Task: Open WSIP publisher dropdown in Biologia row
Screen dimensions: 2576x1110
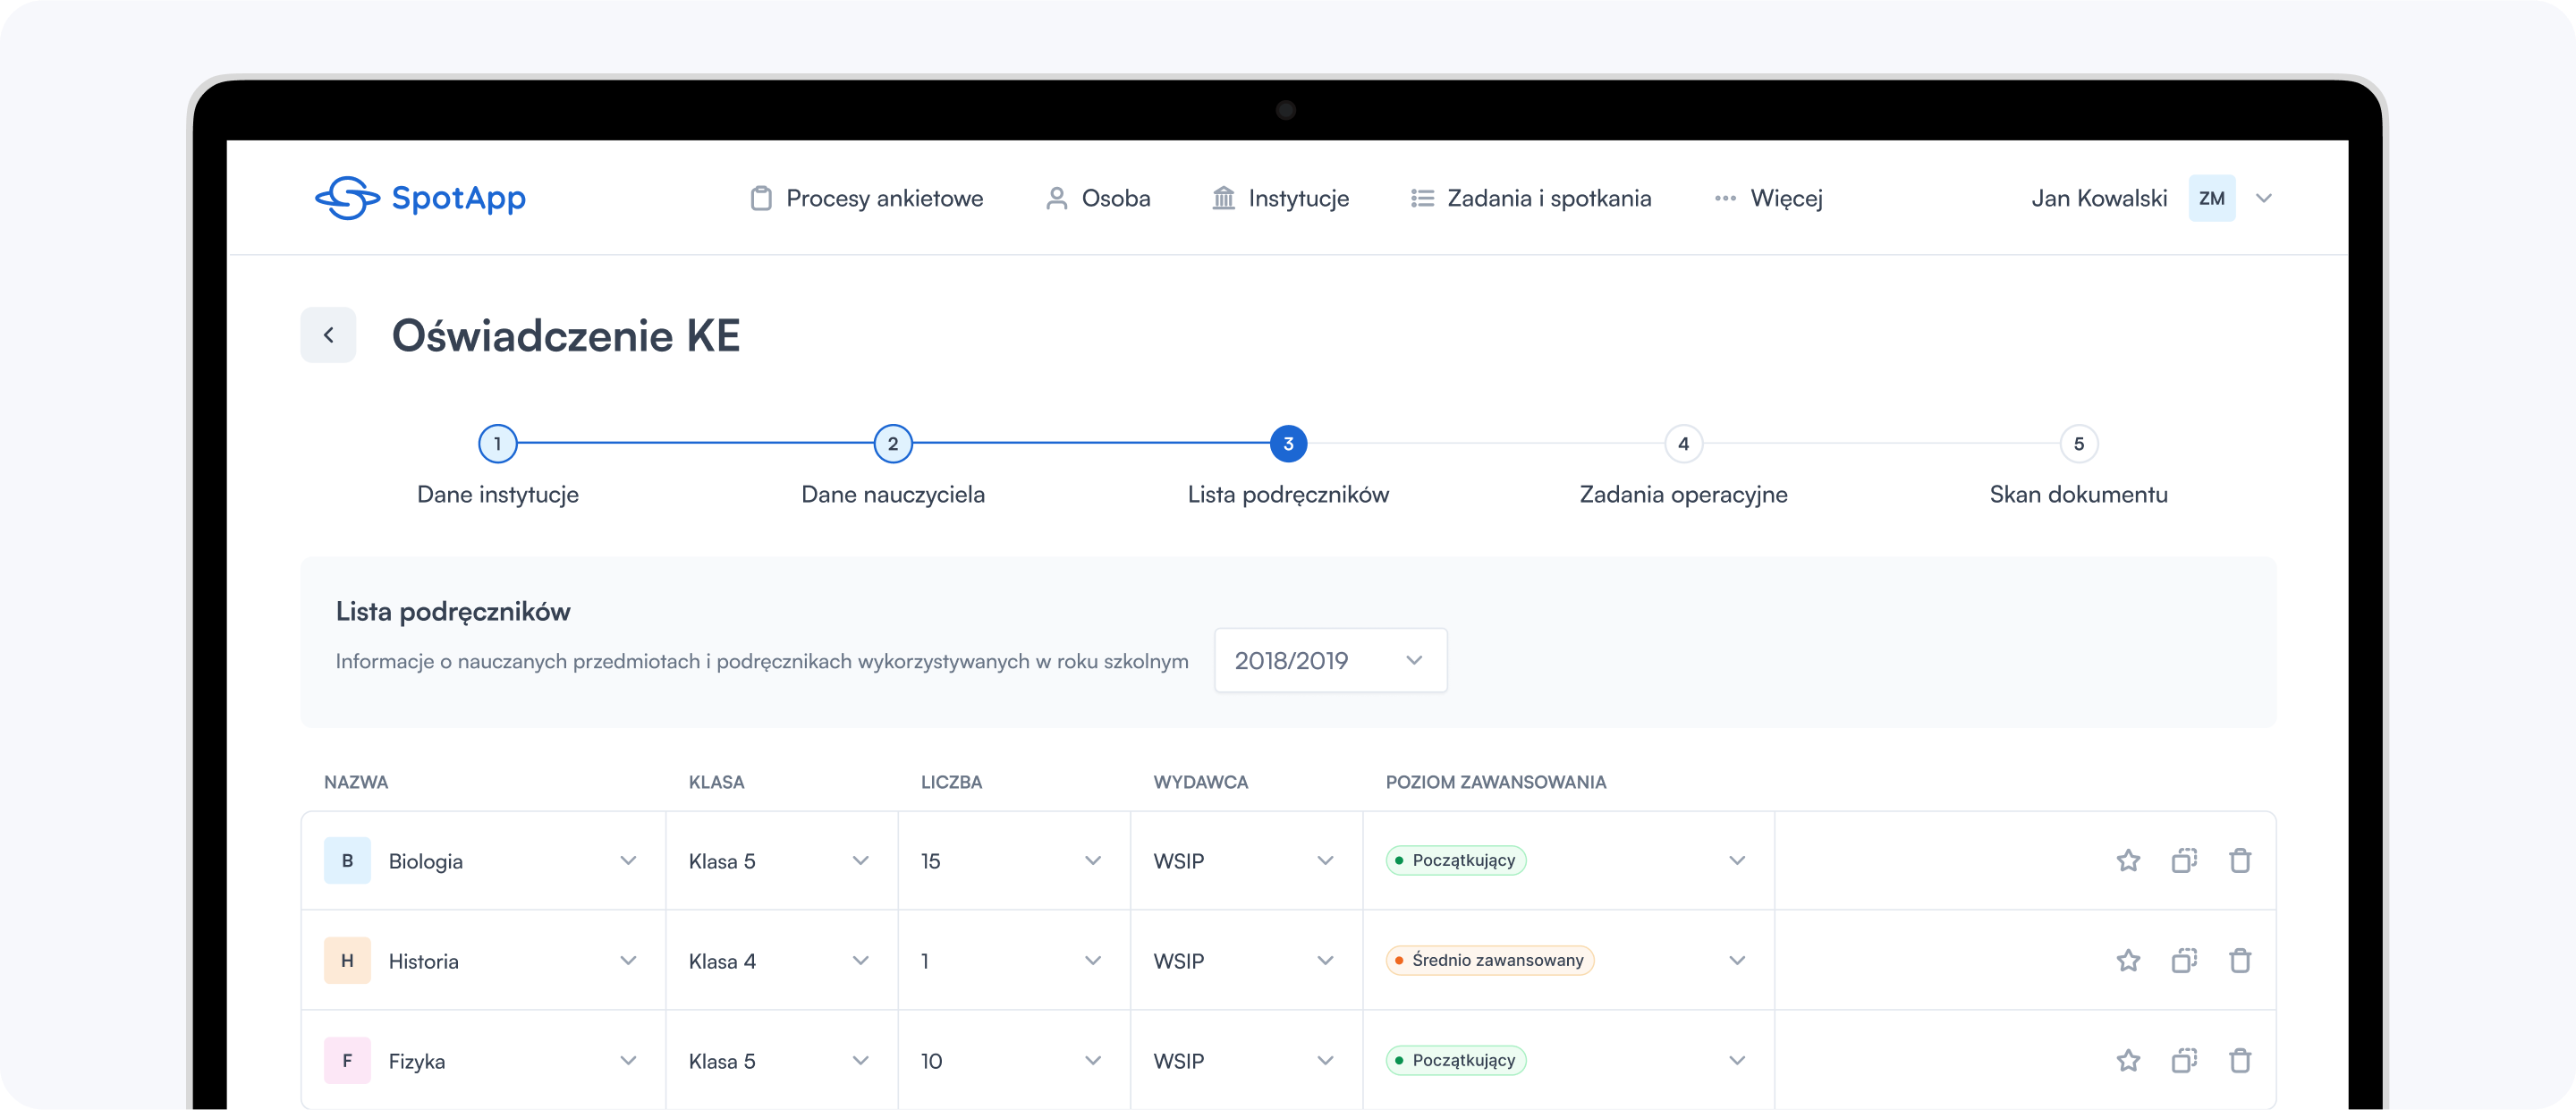Action: [1246, 861]
